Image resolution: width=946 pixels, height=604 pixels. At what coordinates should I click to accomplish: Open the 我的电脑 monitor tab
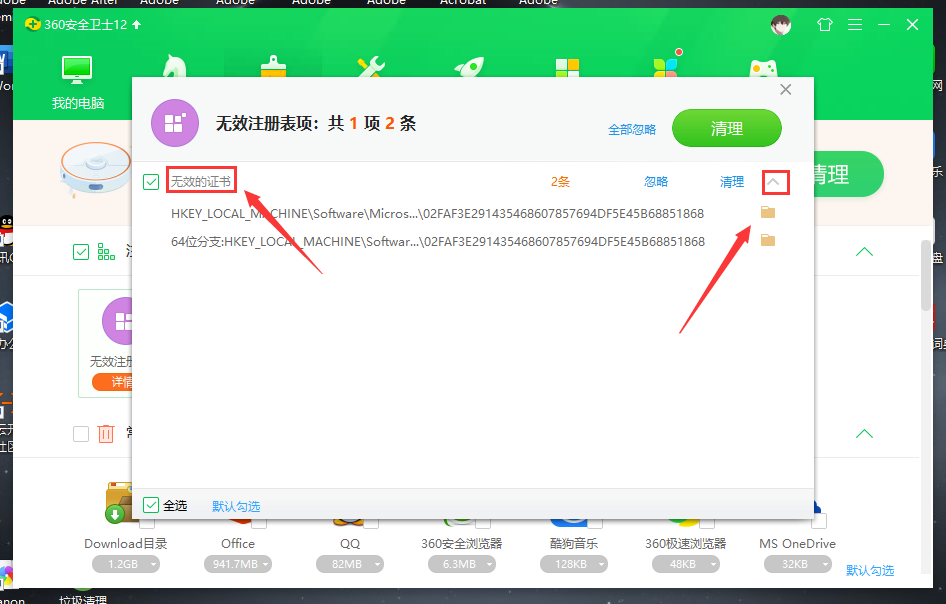pyautogui.click(x=77, y=83)
